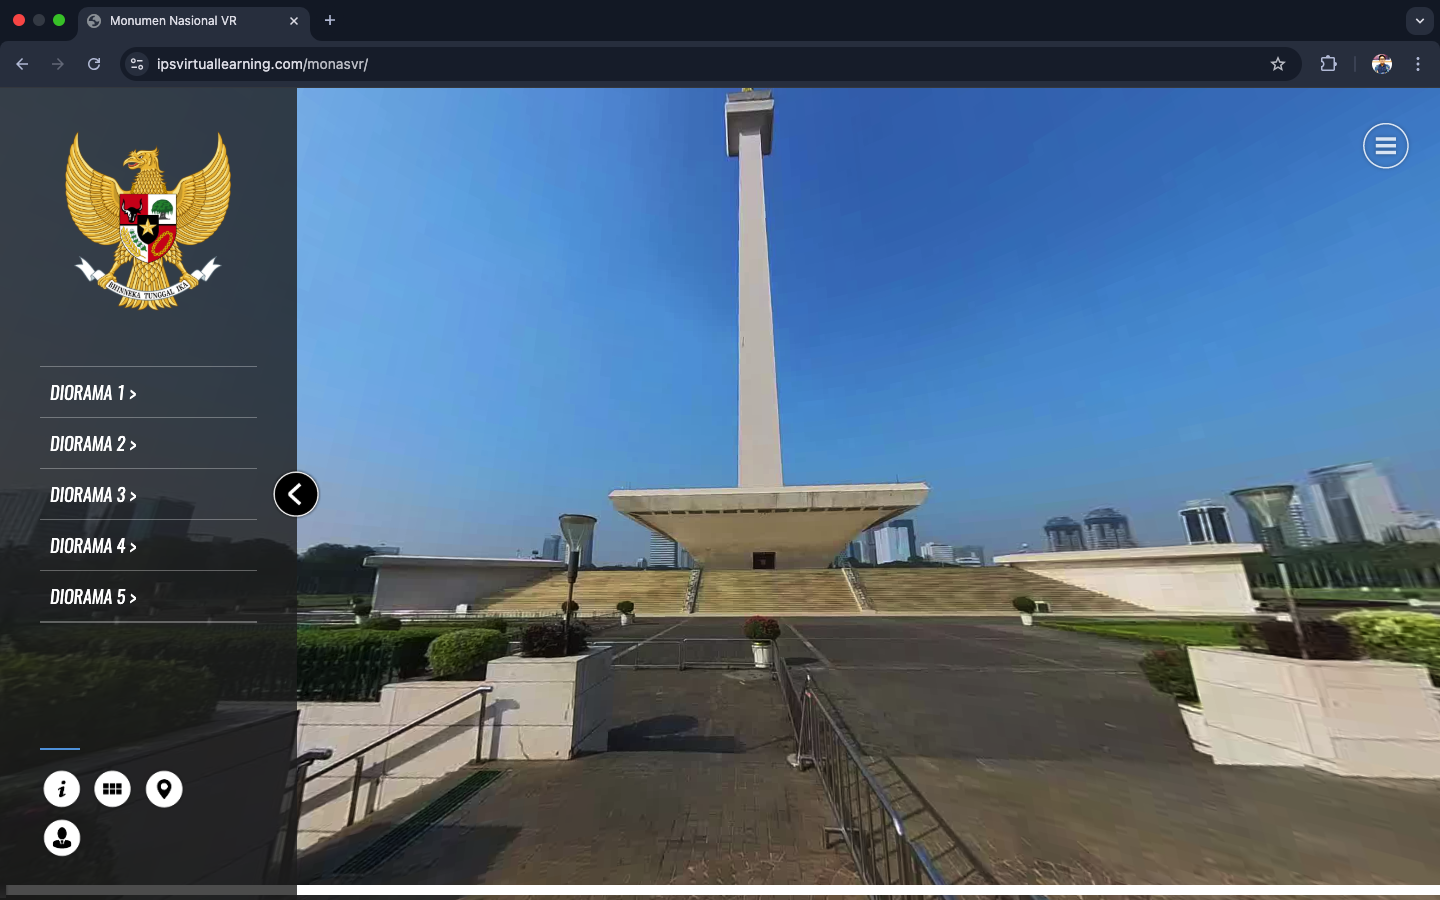Open the hamburger menu at top right

pyautogui.click(x=1385, y=146)
